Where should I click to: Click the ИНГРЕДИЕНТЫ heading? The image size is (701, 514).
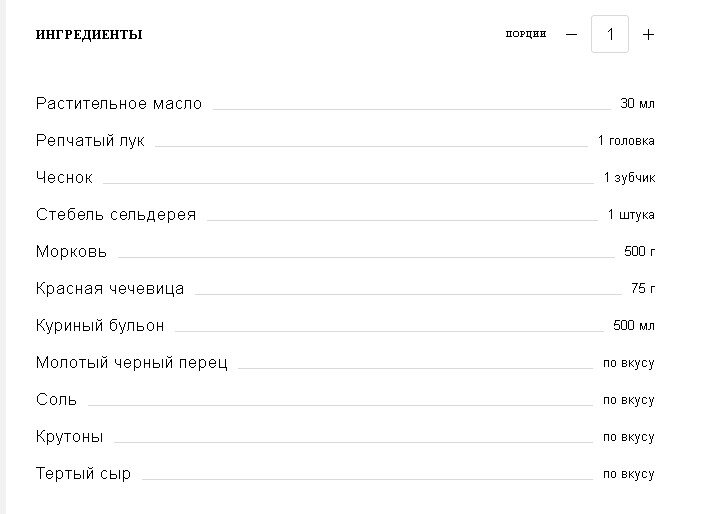(89, 34)
